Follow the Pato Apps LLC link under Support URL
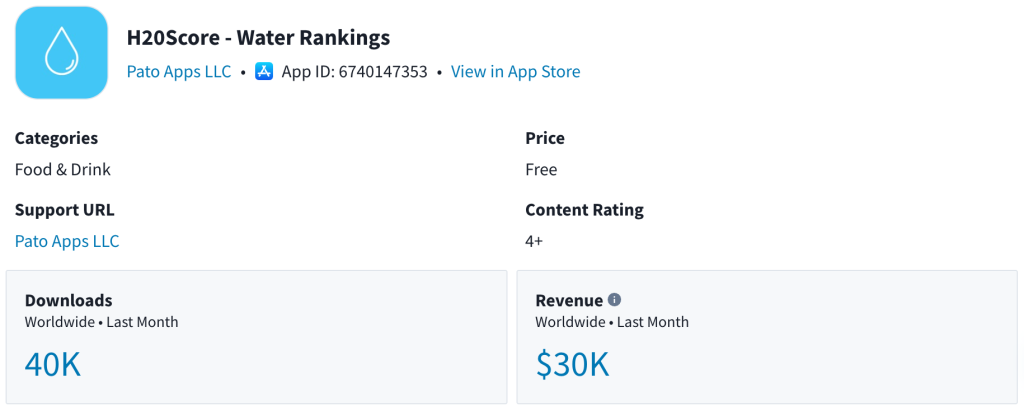Screen dimensions: 1024x411 pyautogui.click(x=67, y=241)
